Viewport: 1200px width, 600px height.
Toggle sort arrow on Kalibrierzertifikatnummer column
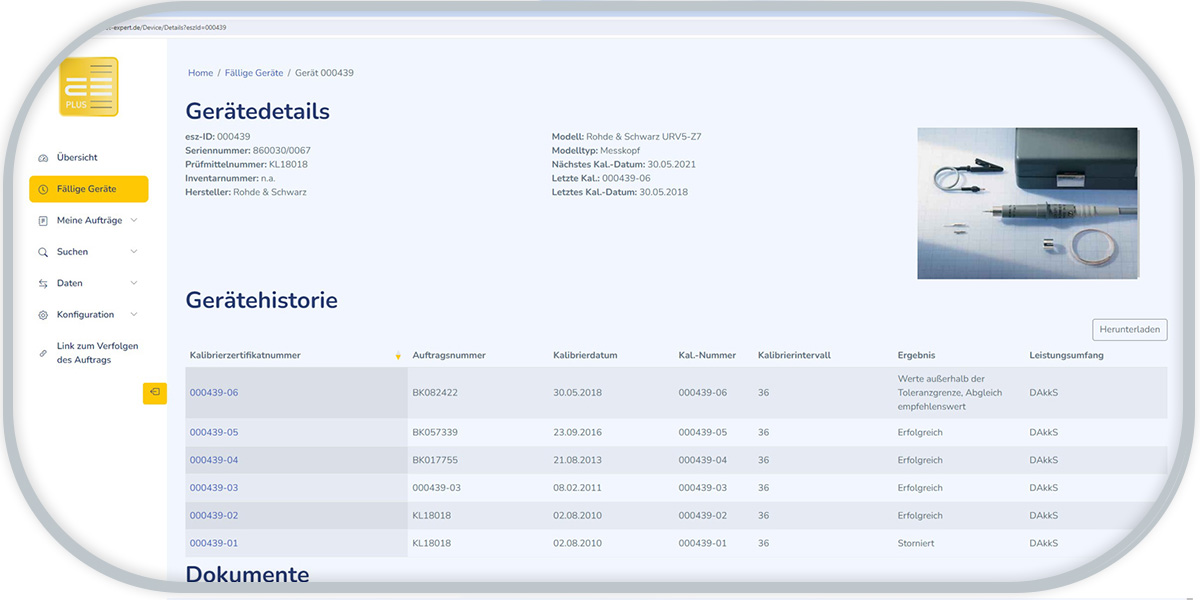pyautogui.click(x=398, y=356)
